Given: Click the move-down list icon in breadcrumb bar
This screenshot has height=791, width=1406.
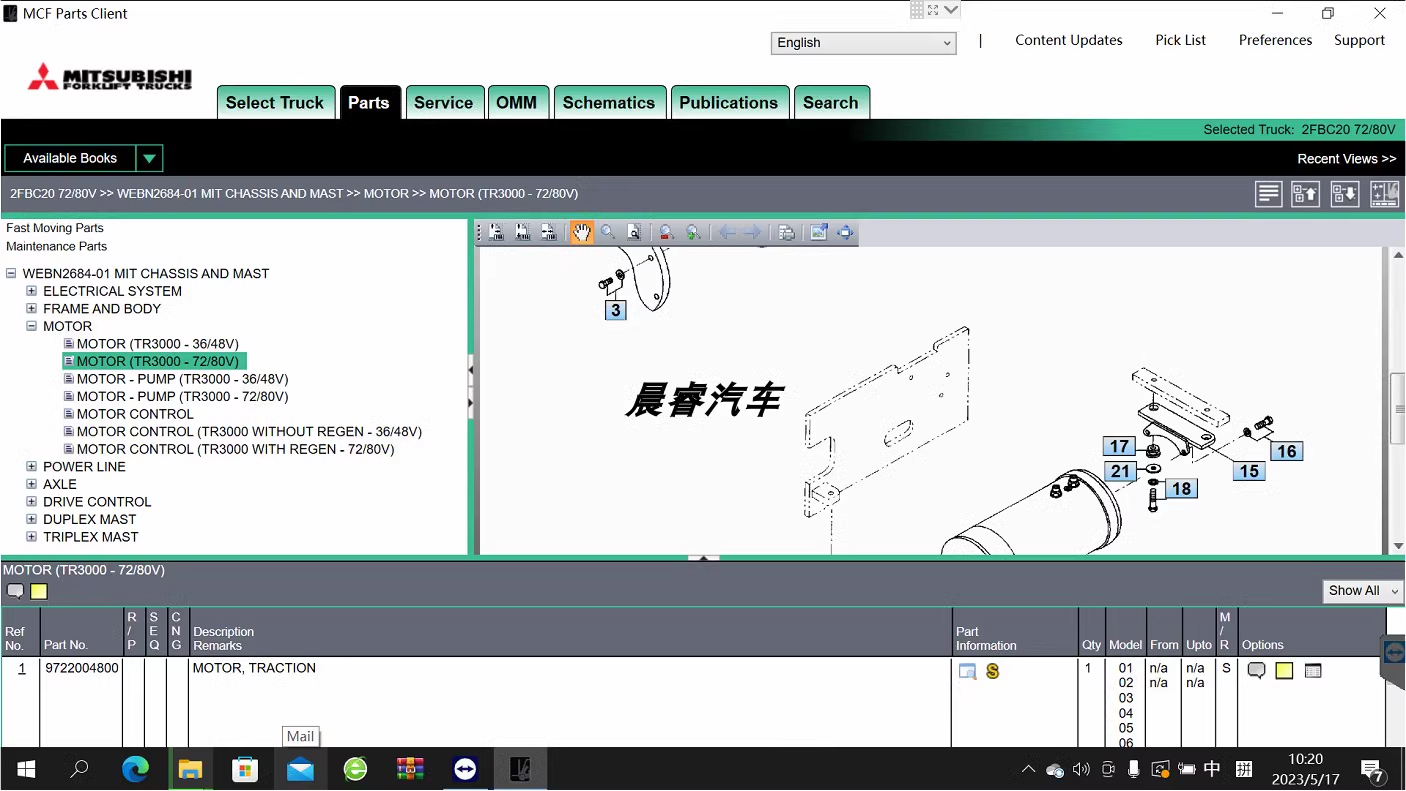Looking at the screenshot, I should (1345, 194).
